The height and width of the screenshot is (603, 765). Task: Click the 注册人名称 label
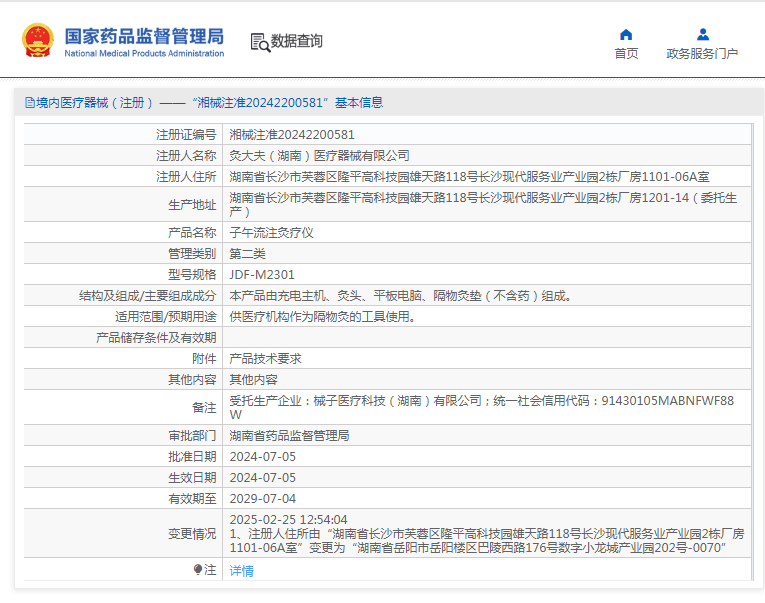186,156
